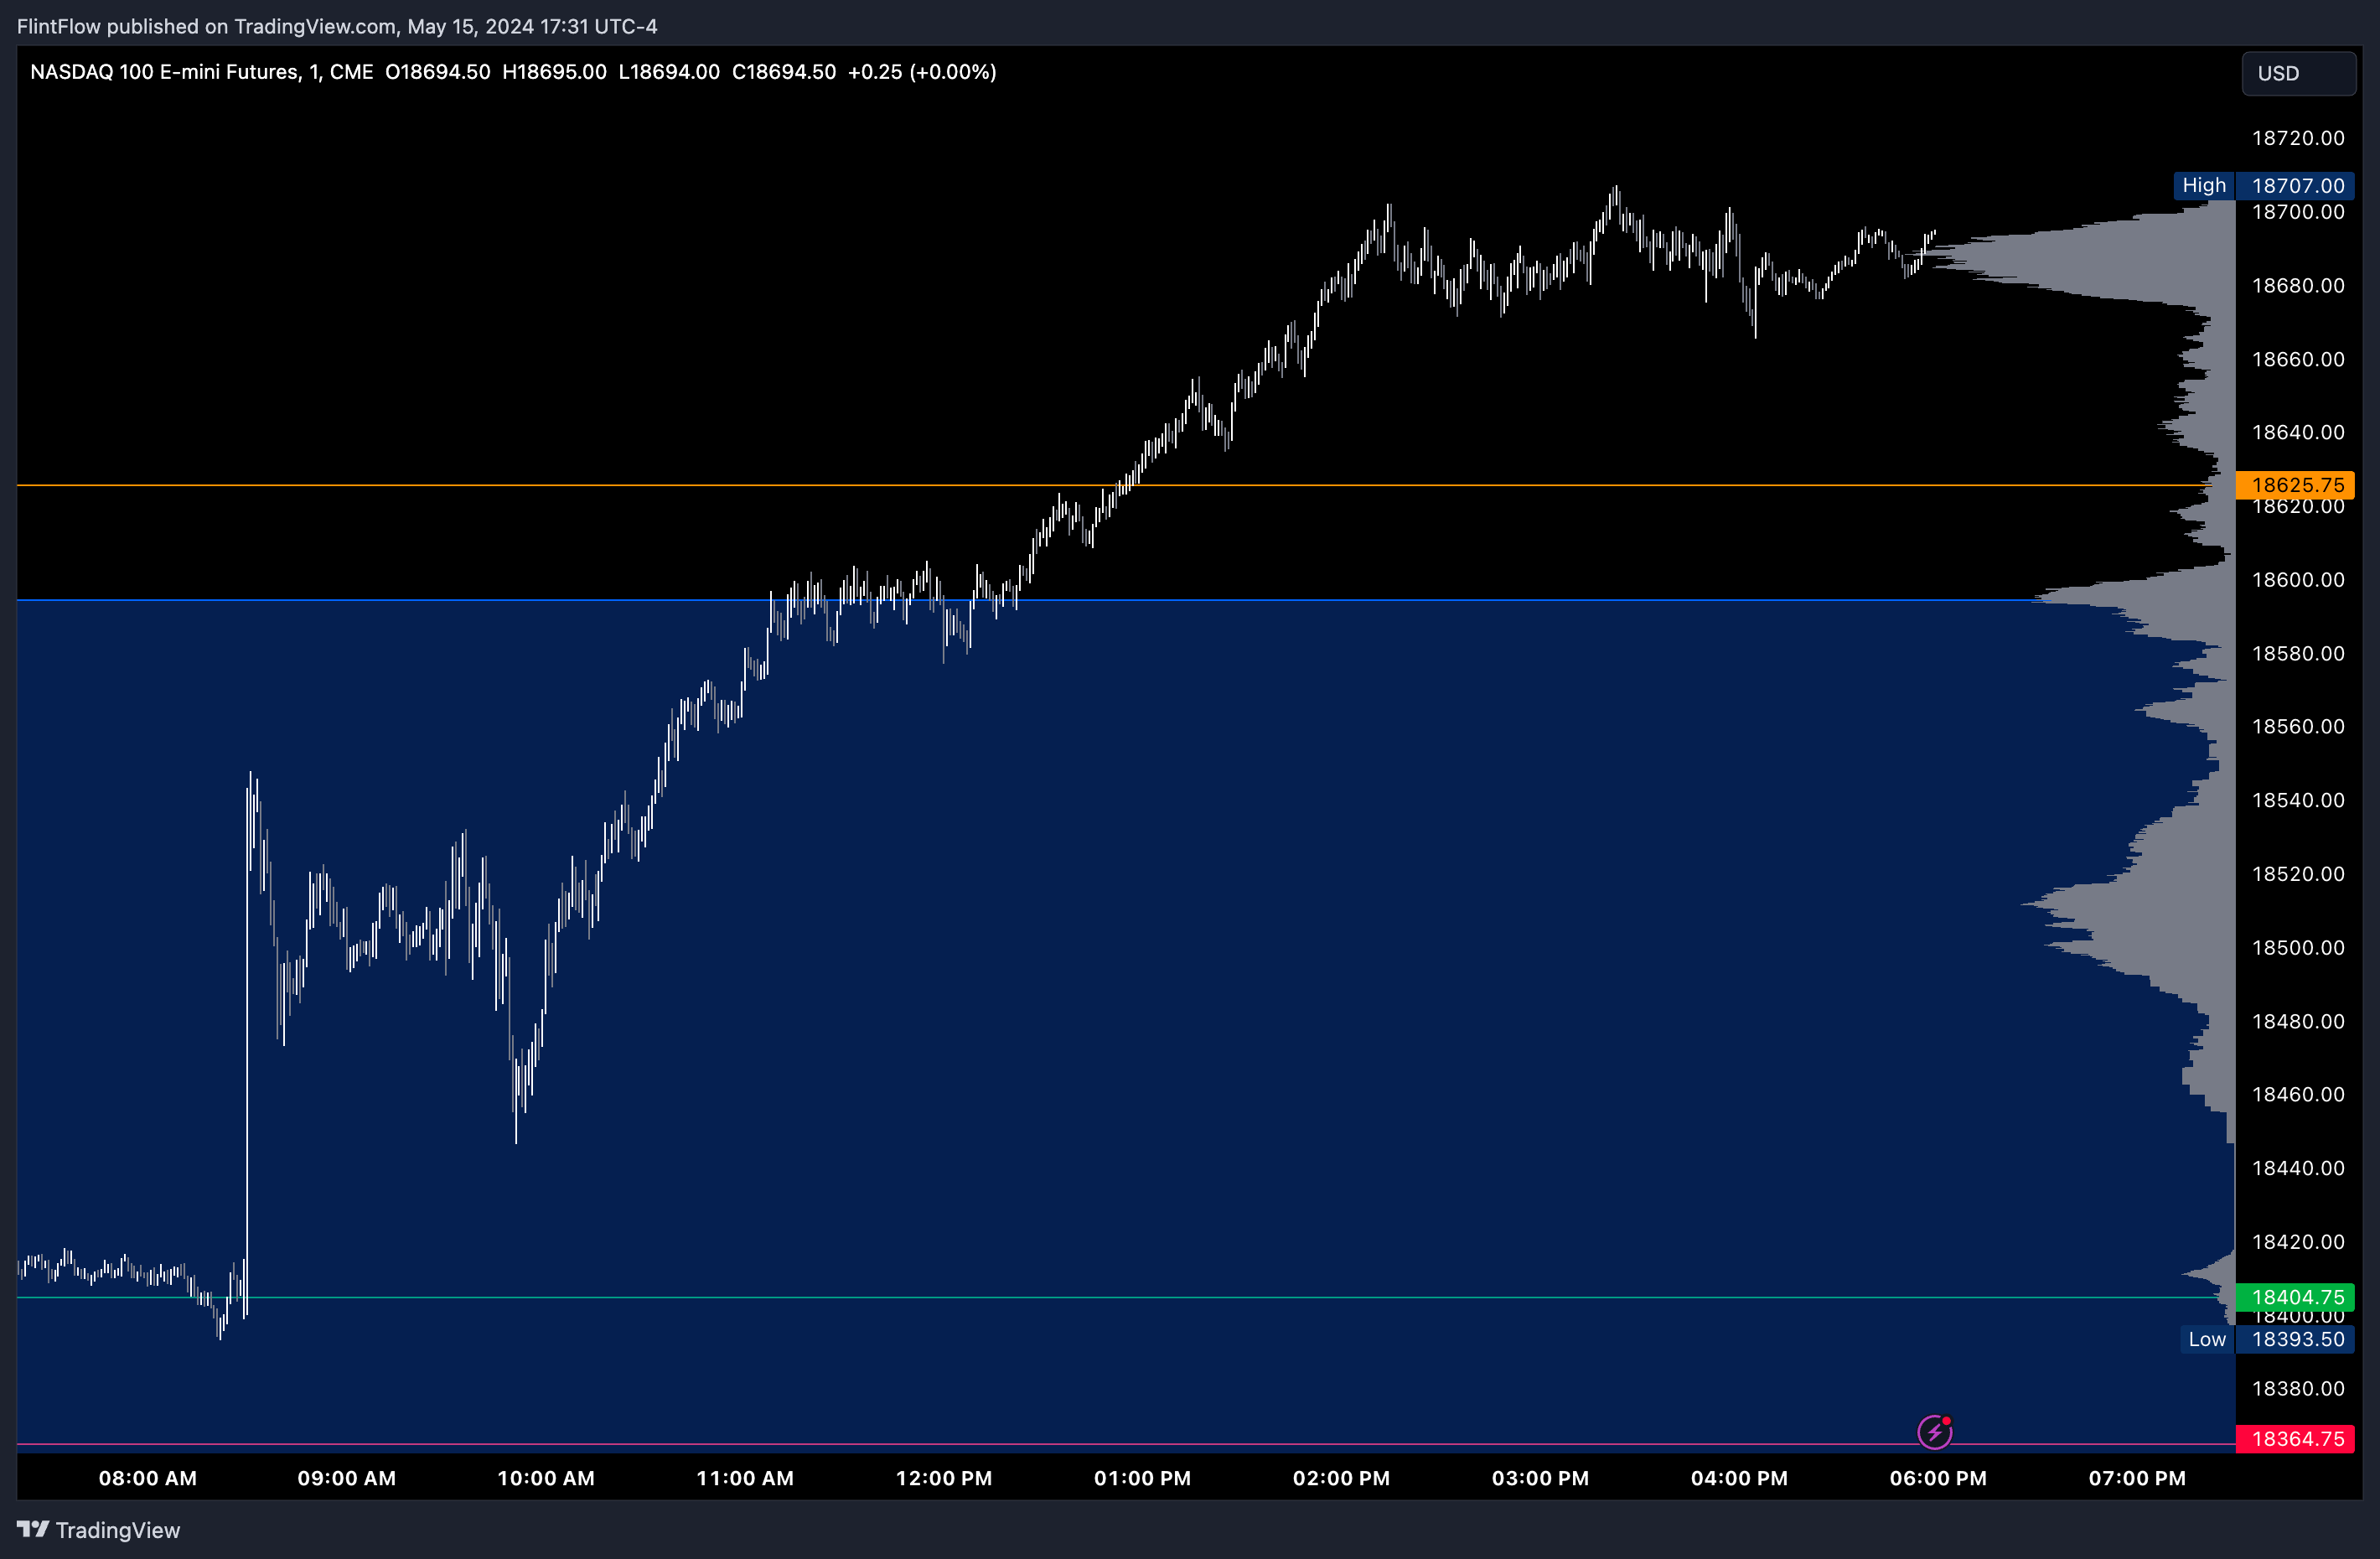This screenshot has width=2380, height=1559.
Task: Click the 18480.00 price axis label
Action: tap(2298, 1021)
